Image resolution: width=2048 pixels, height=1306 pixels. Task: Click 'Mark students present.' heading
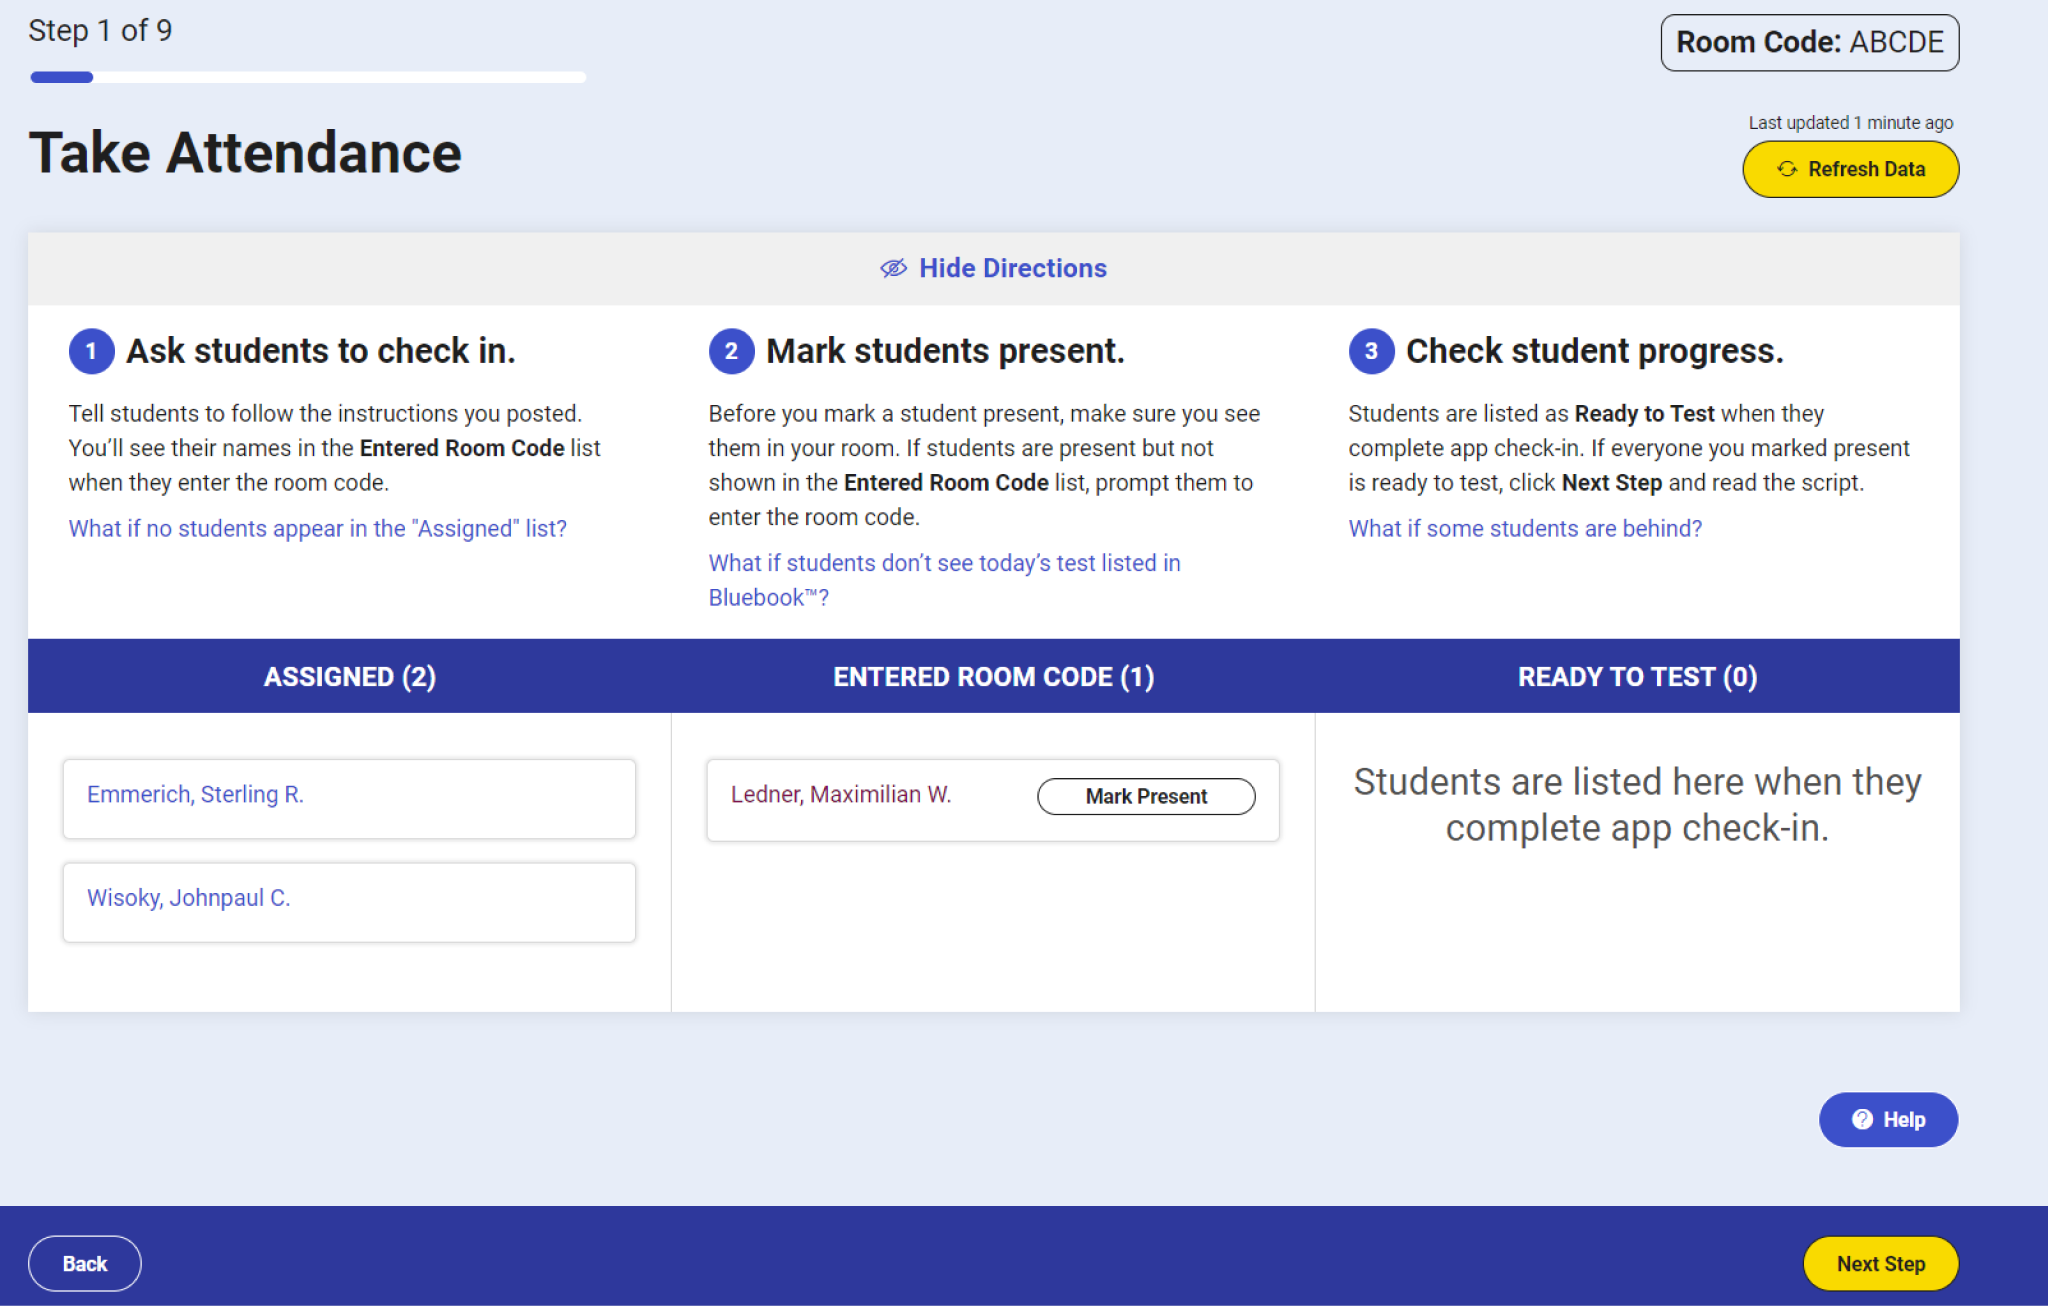(945, 351)
